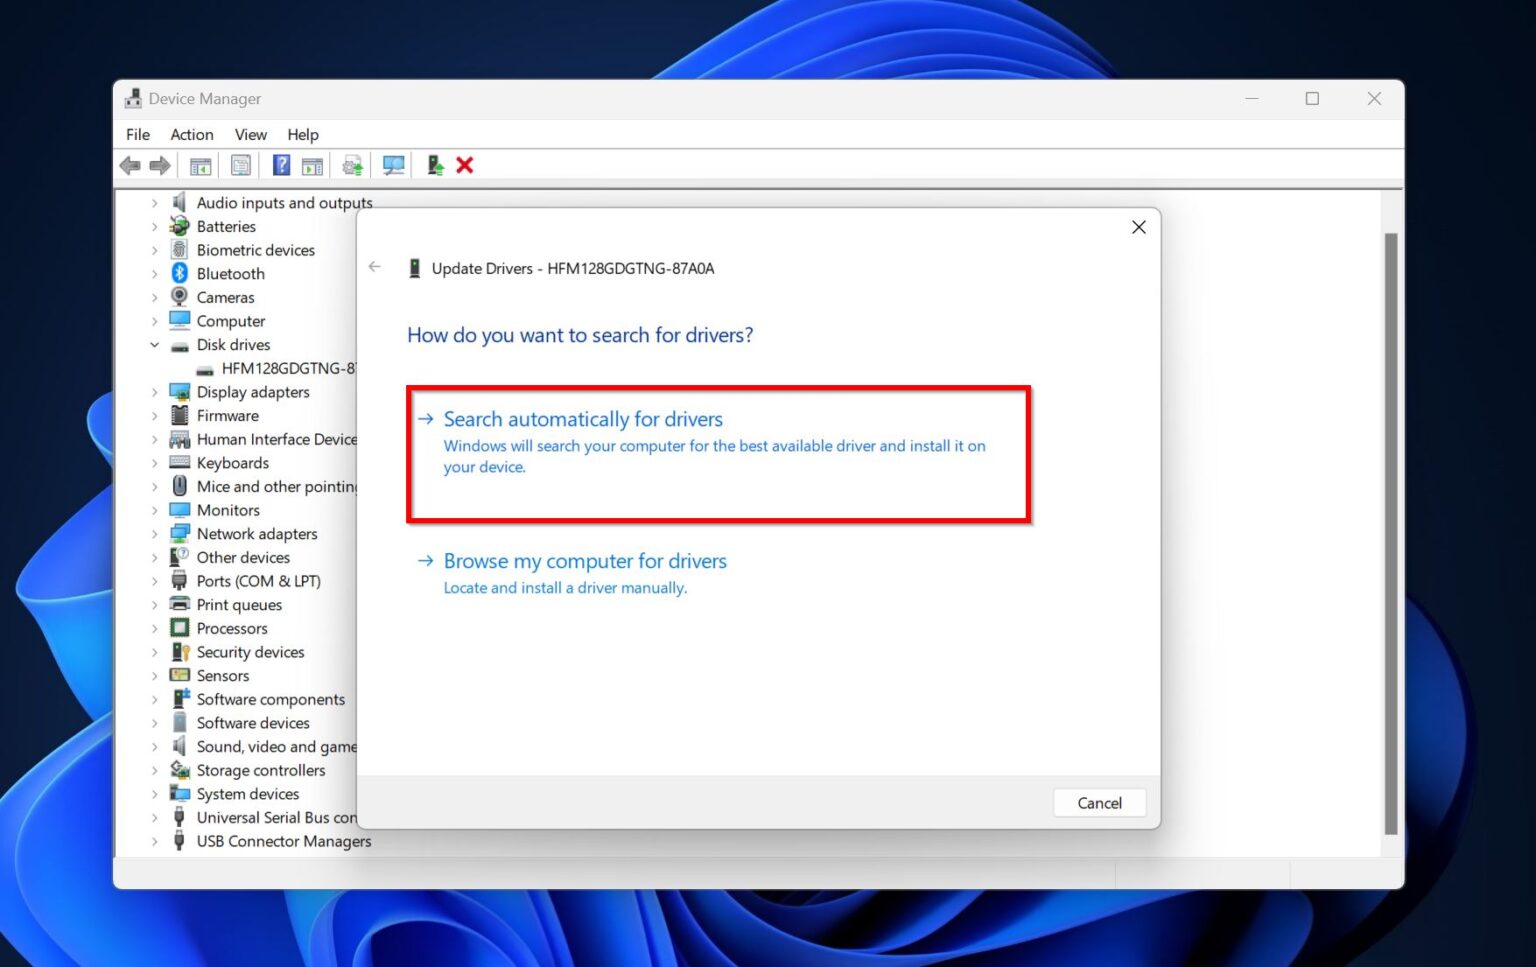
Task: Click the Forward navigation arrow
Action: pos(159,165)
